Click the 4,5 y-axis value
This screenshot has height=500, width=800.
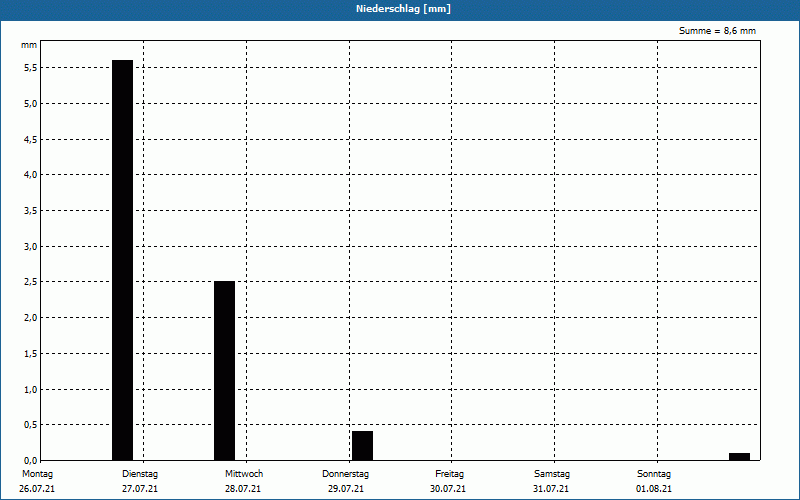pyautogui.click(x=31, y=139)
